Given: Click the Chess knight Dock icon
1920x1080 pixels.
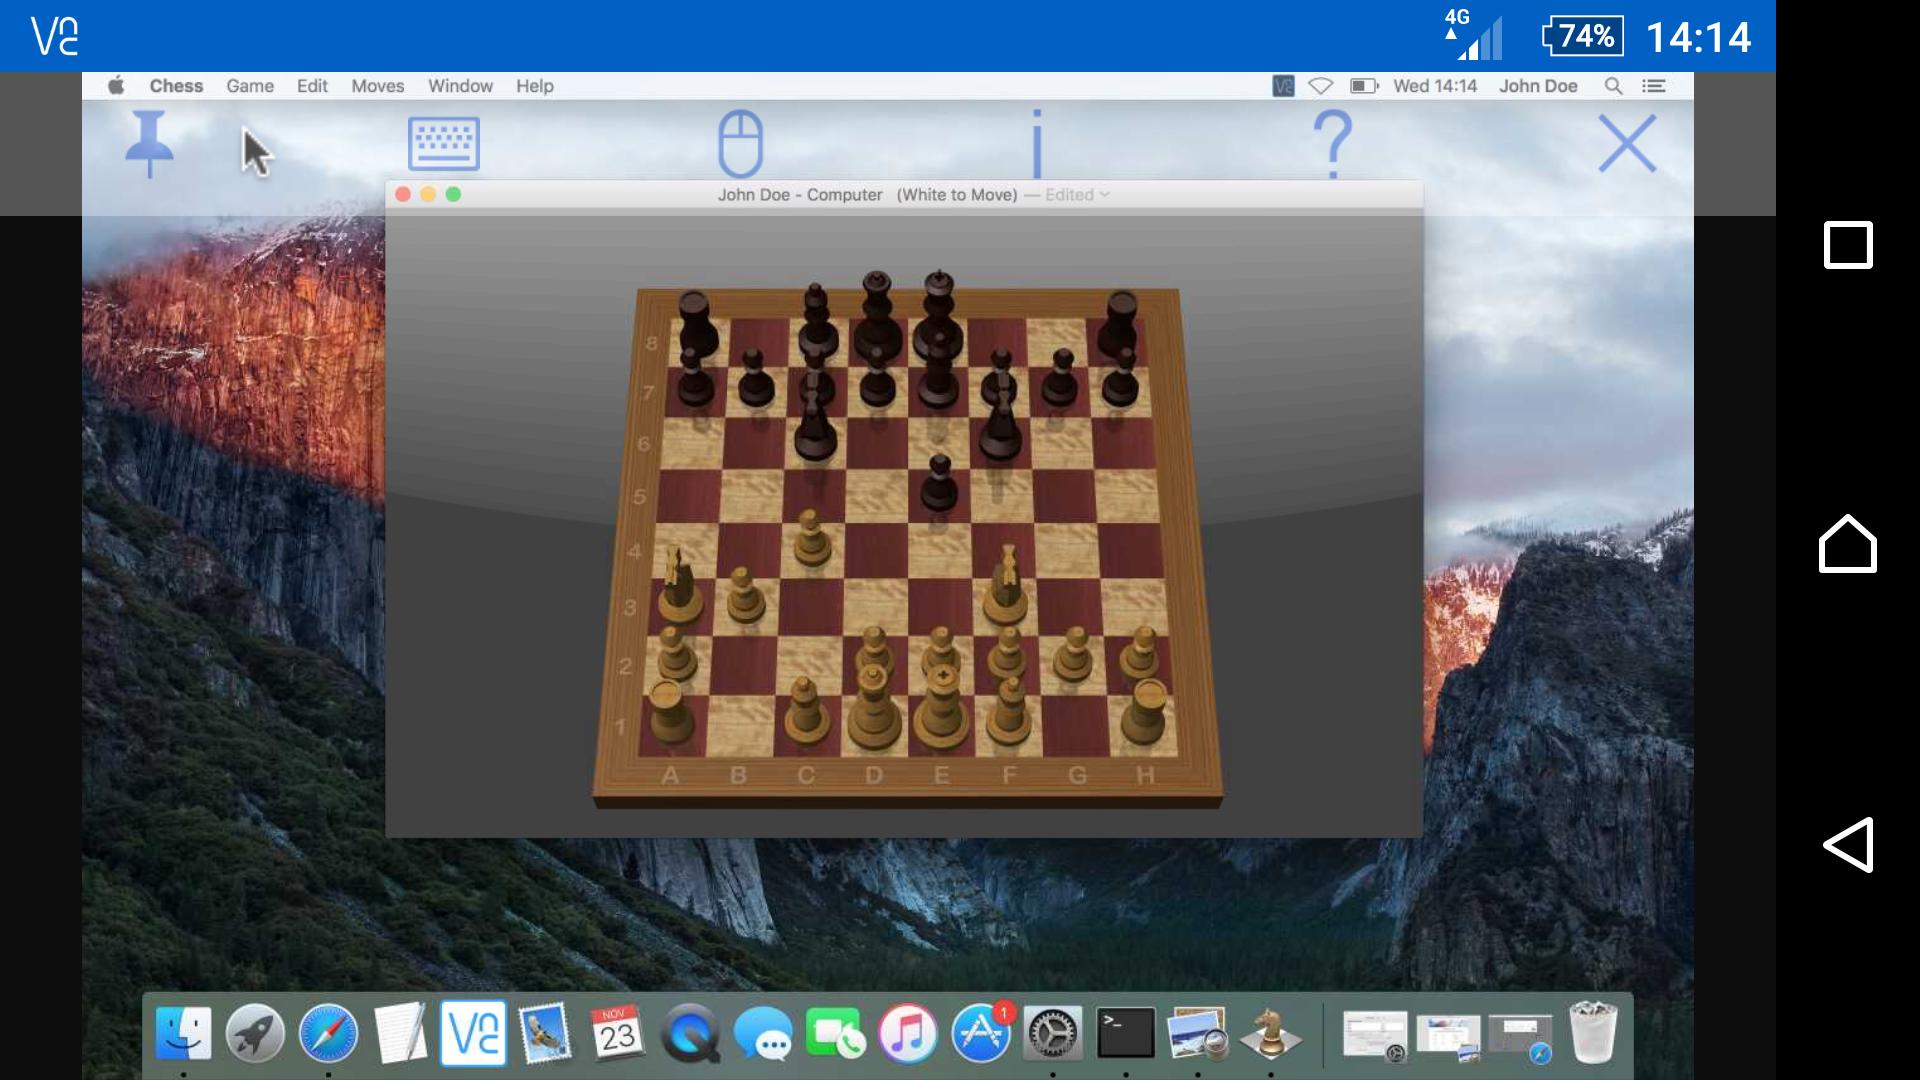Looking at the screenshot, I should click(x=1271, y=1033).
